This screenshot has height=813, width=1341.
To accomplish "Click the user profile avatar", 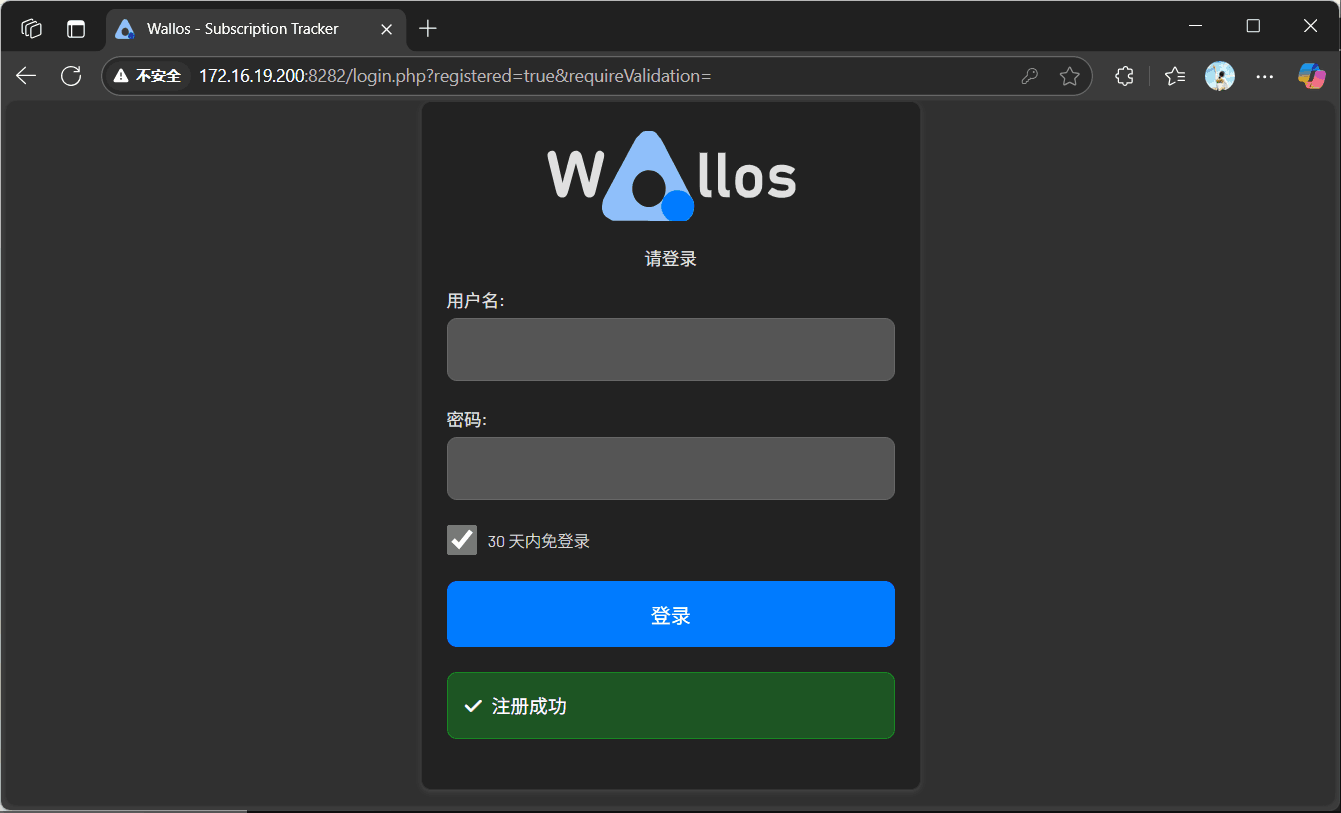I will [1219, 76].
